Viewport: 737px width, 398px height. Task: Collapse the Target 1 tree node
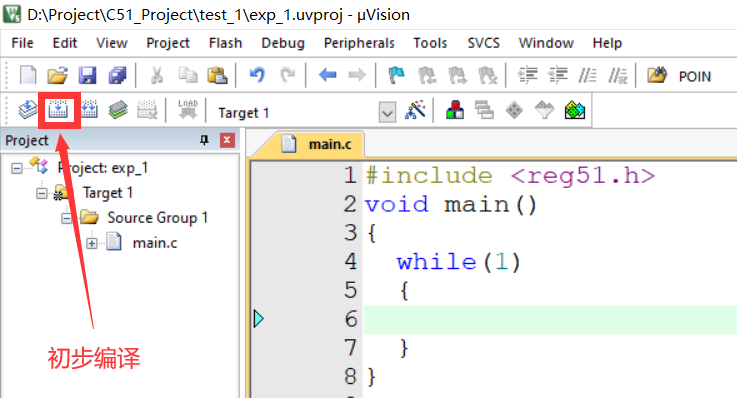(x=41, y=193)
